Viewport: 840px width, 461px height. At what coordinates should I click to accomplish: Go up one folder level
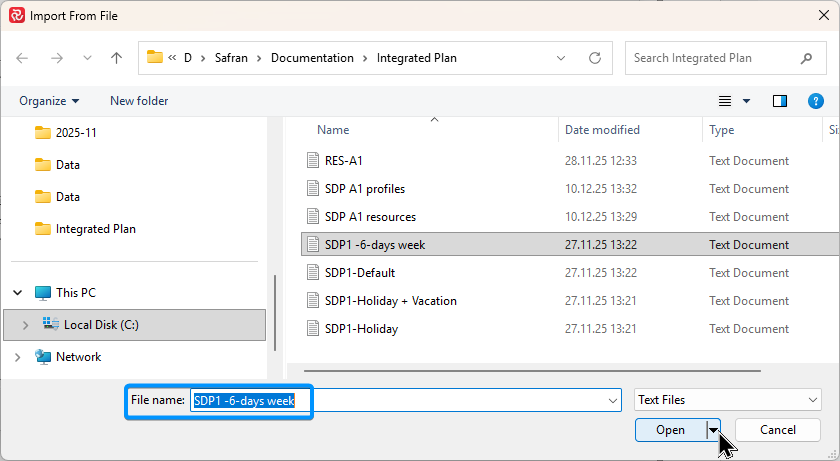[116, 58]
